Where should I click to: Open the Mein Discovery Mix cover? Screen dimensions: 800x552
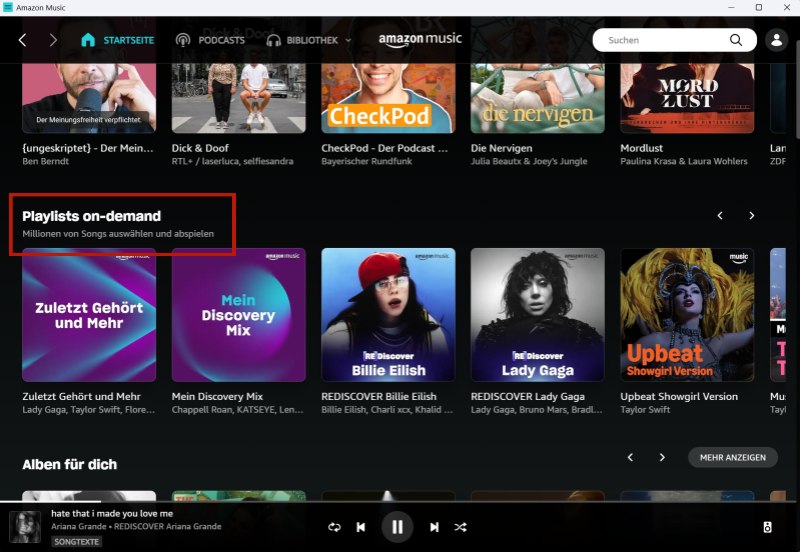pyautogui.click(x=239, y=315)
